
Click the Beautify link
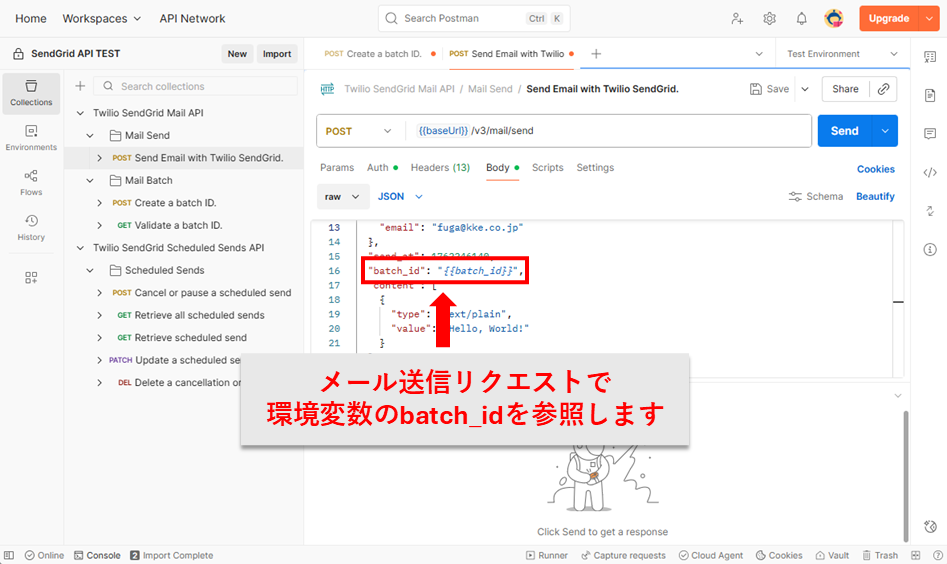(x=875, y=197)
